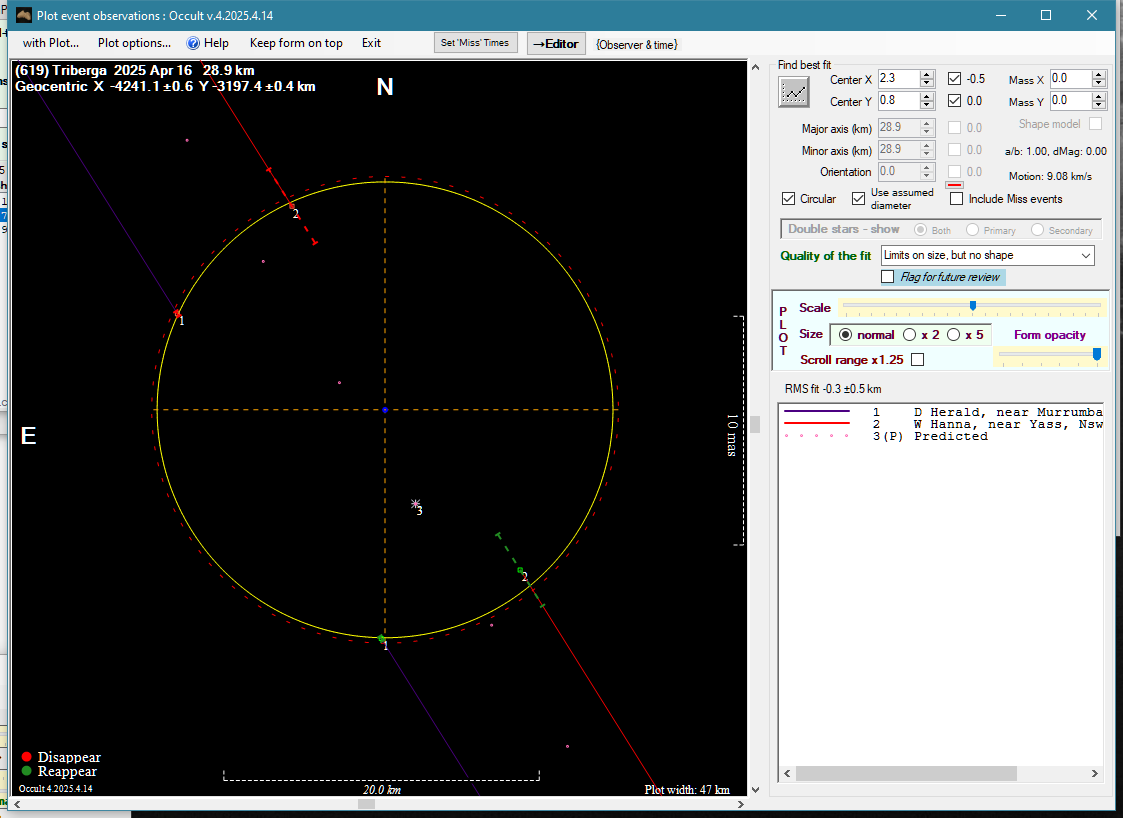The width and height of the screenshot is (1123, 818).
Task: Decrease Center Y with the down arrow
Action: [x=927, y=105]
